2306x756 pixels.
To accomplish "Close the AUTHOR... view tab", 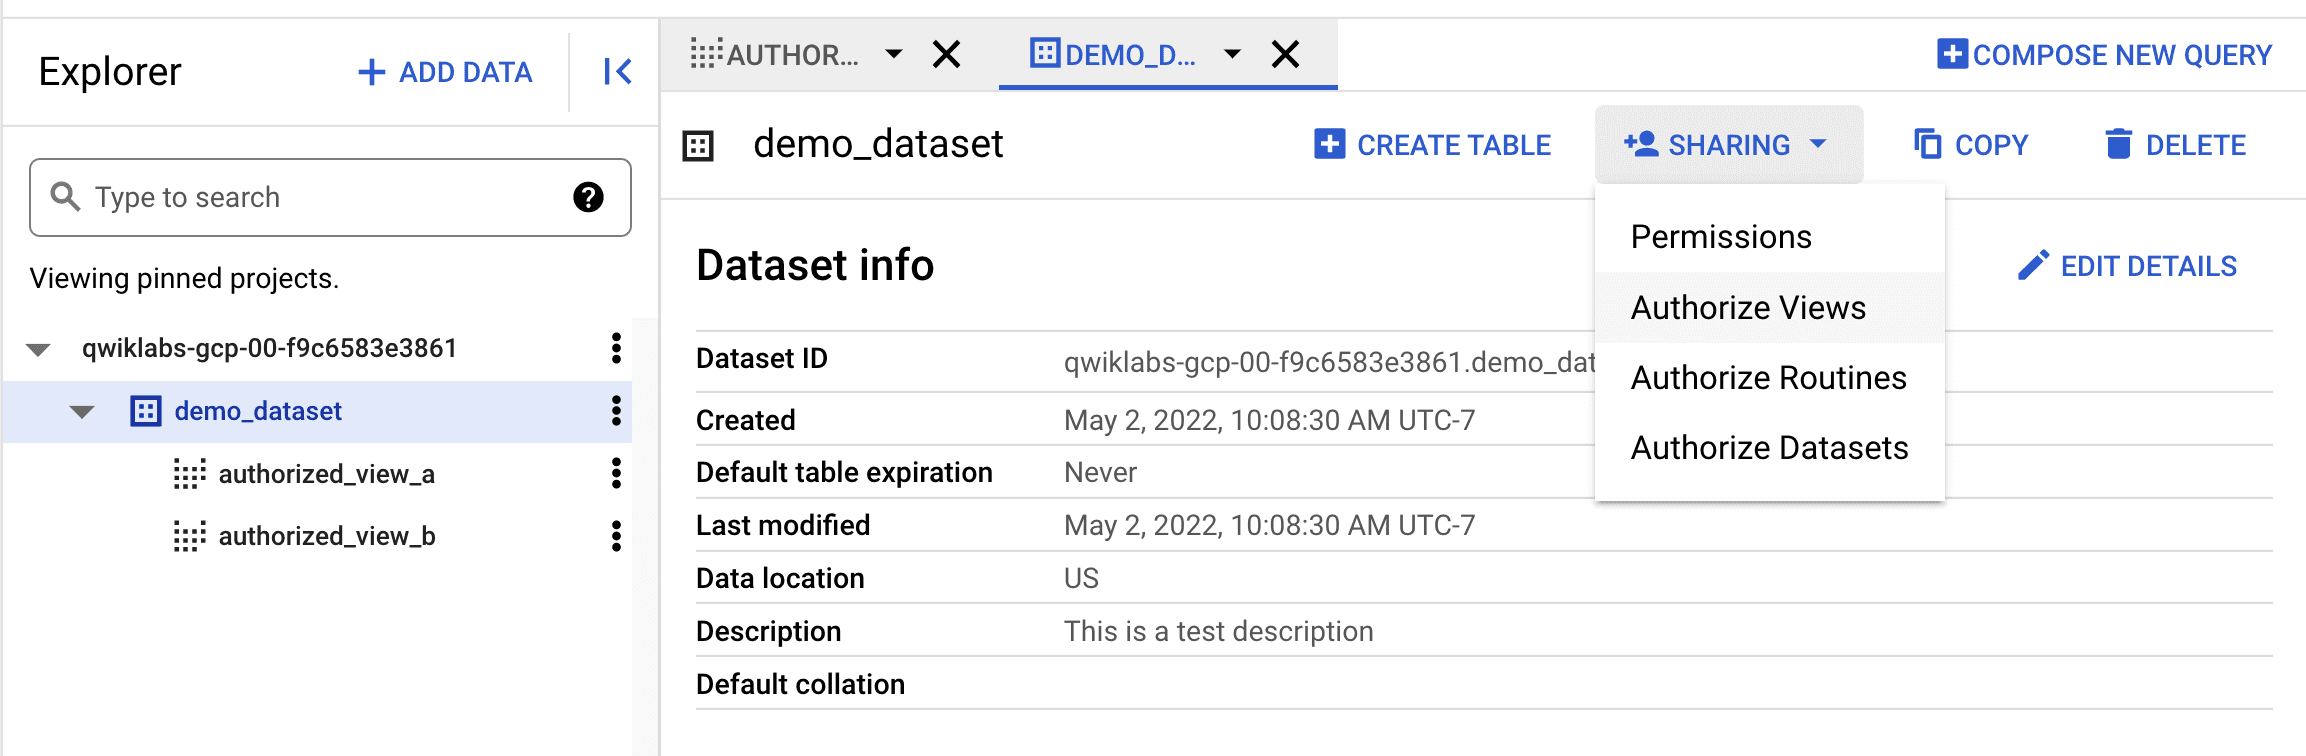I will [x=946, y=54].
